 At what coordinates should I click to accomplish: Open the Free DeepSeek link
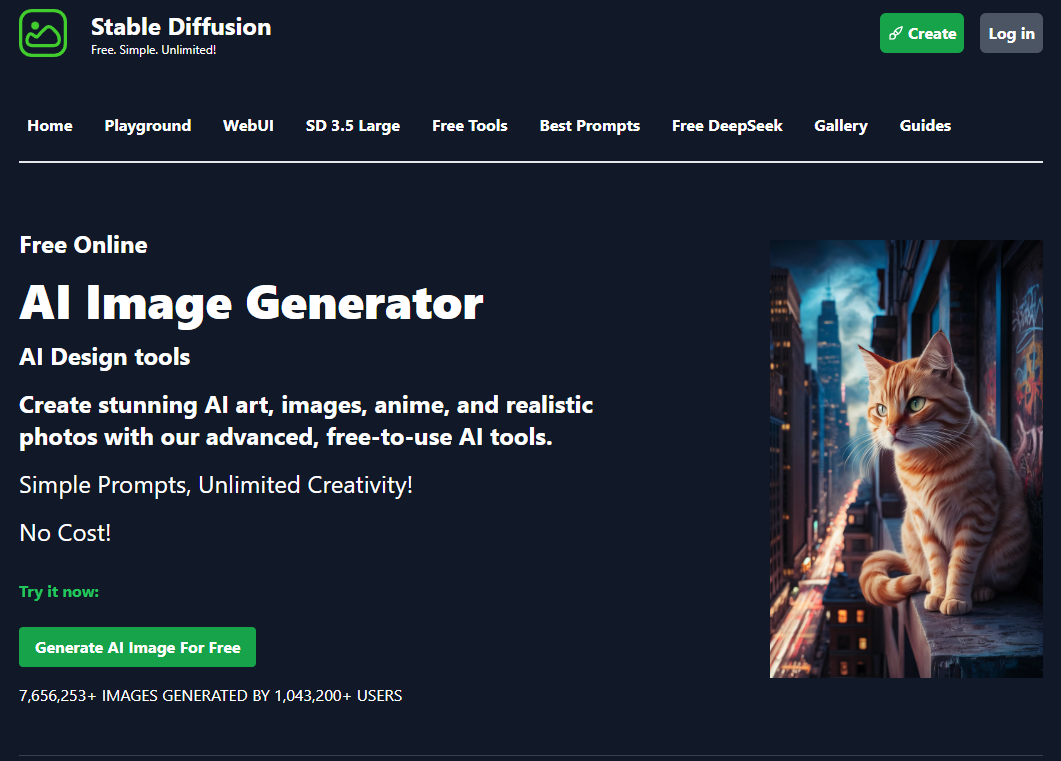tap(727, 125)
